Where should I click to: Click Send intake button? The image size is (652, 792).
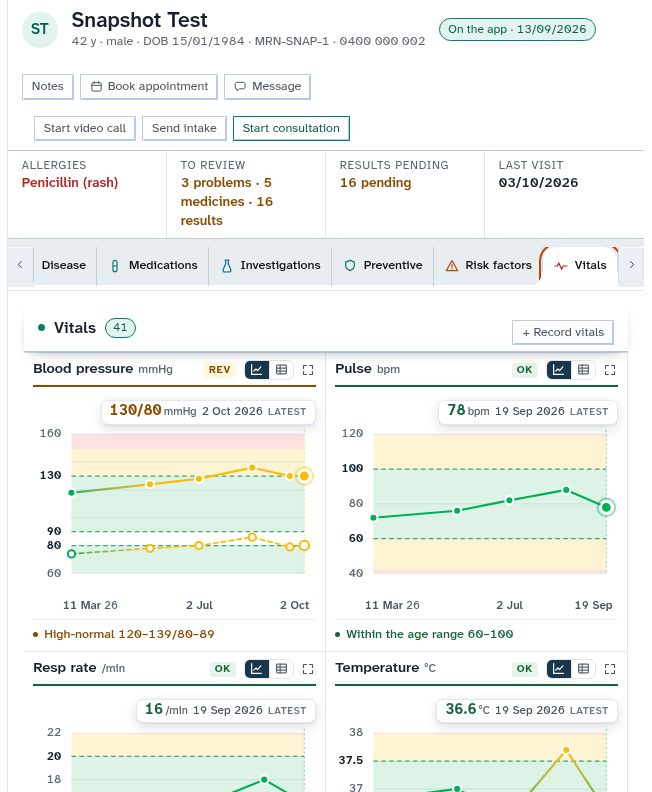coord(184,128)
